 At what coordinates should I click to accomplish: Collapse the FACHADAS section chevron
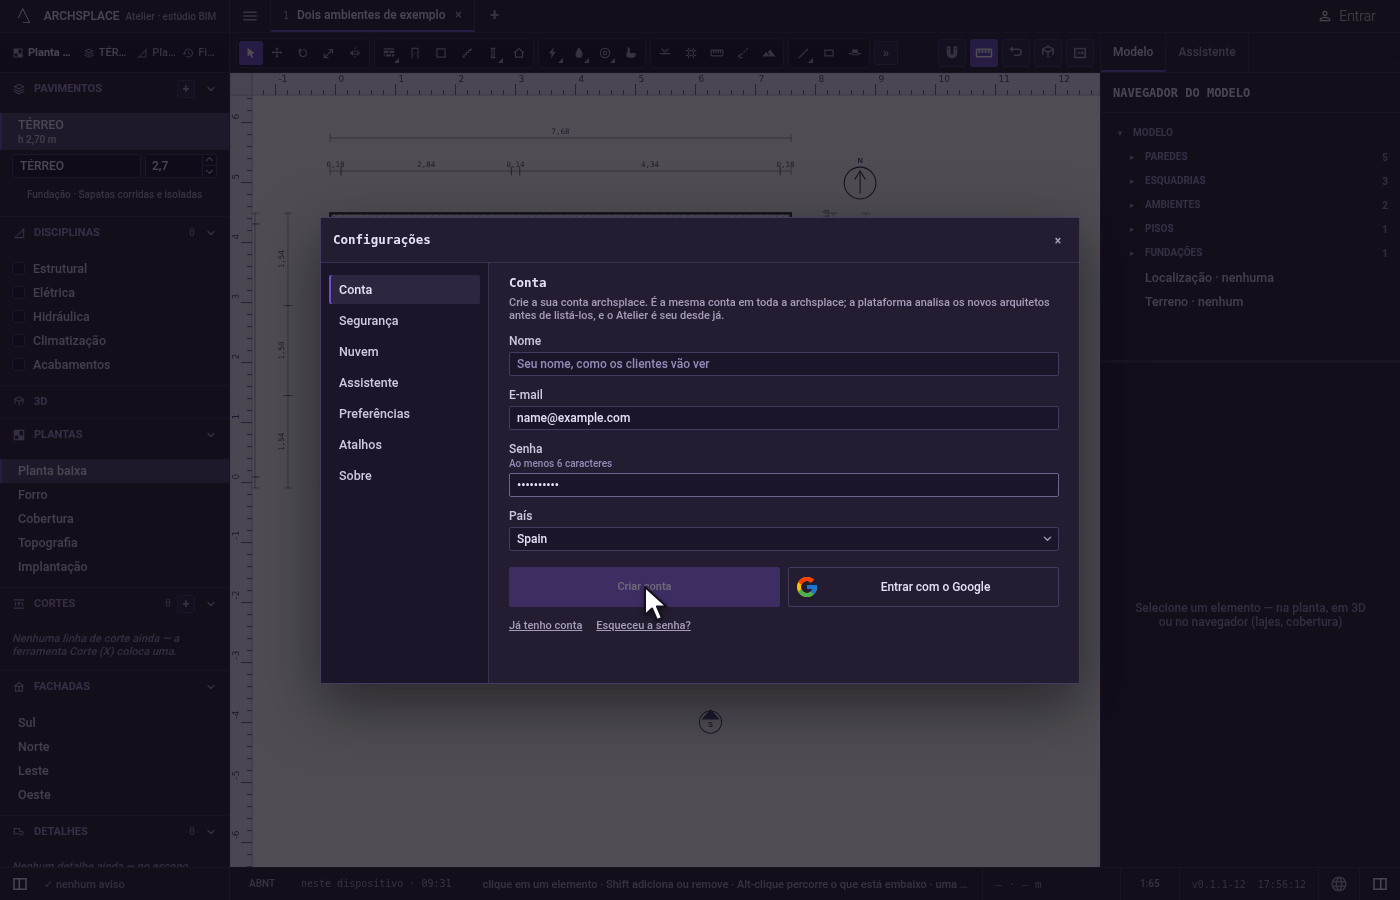coord(211,687)
